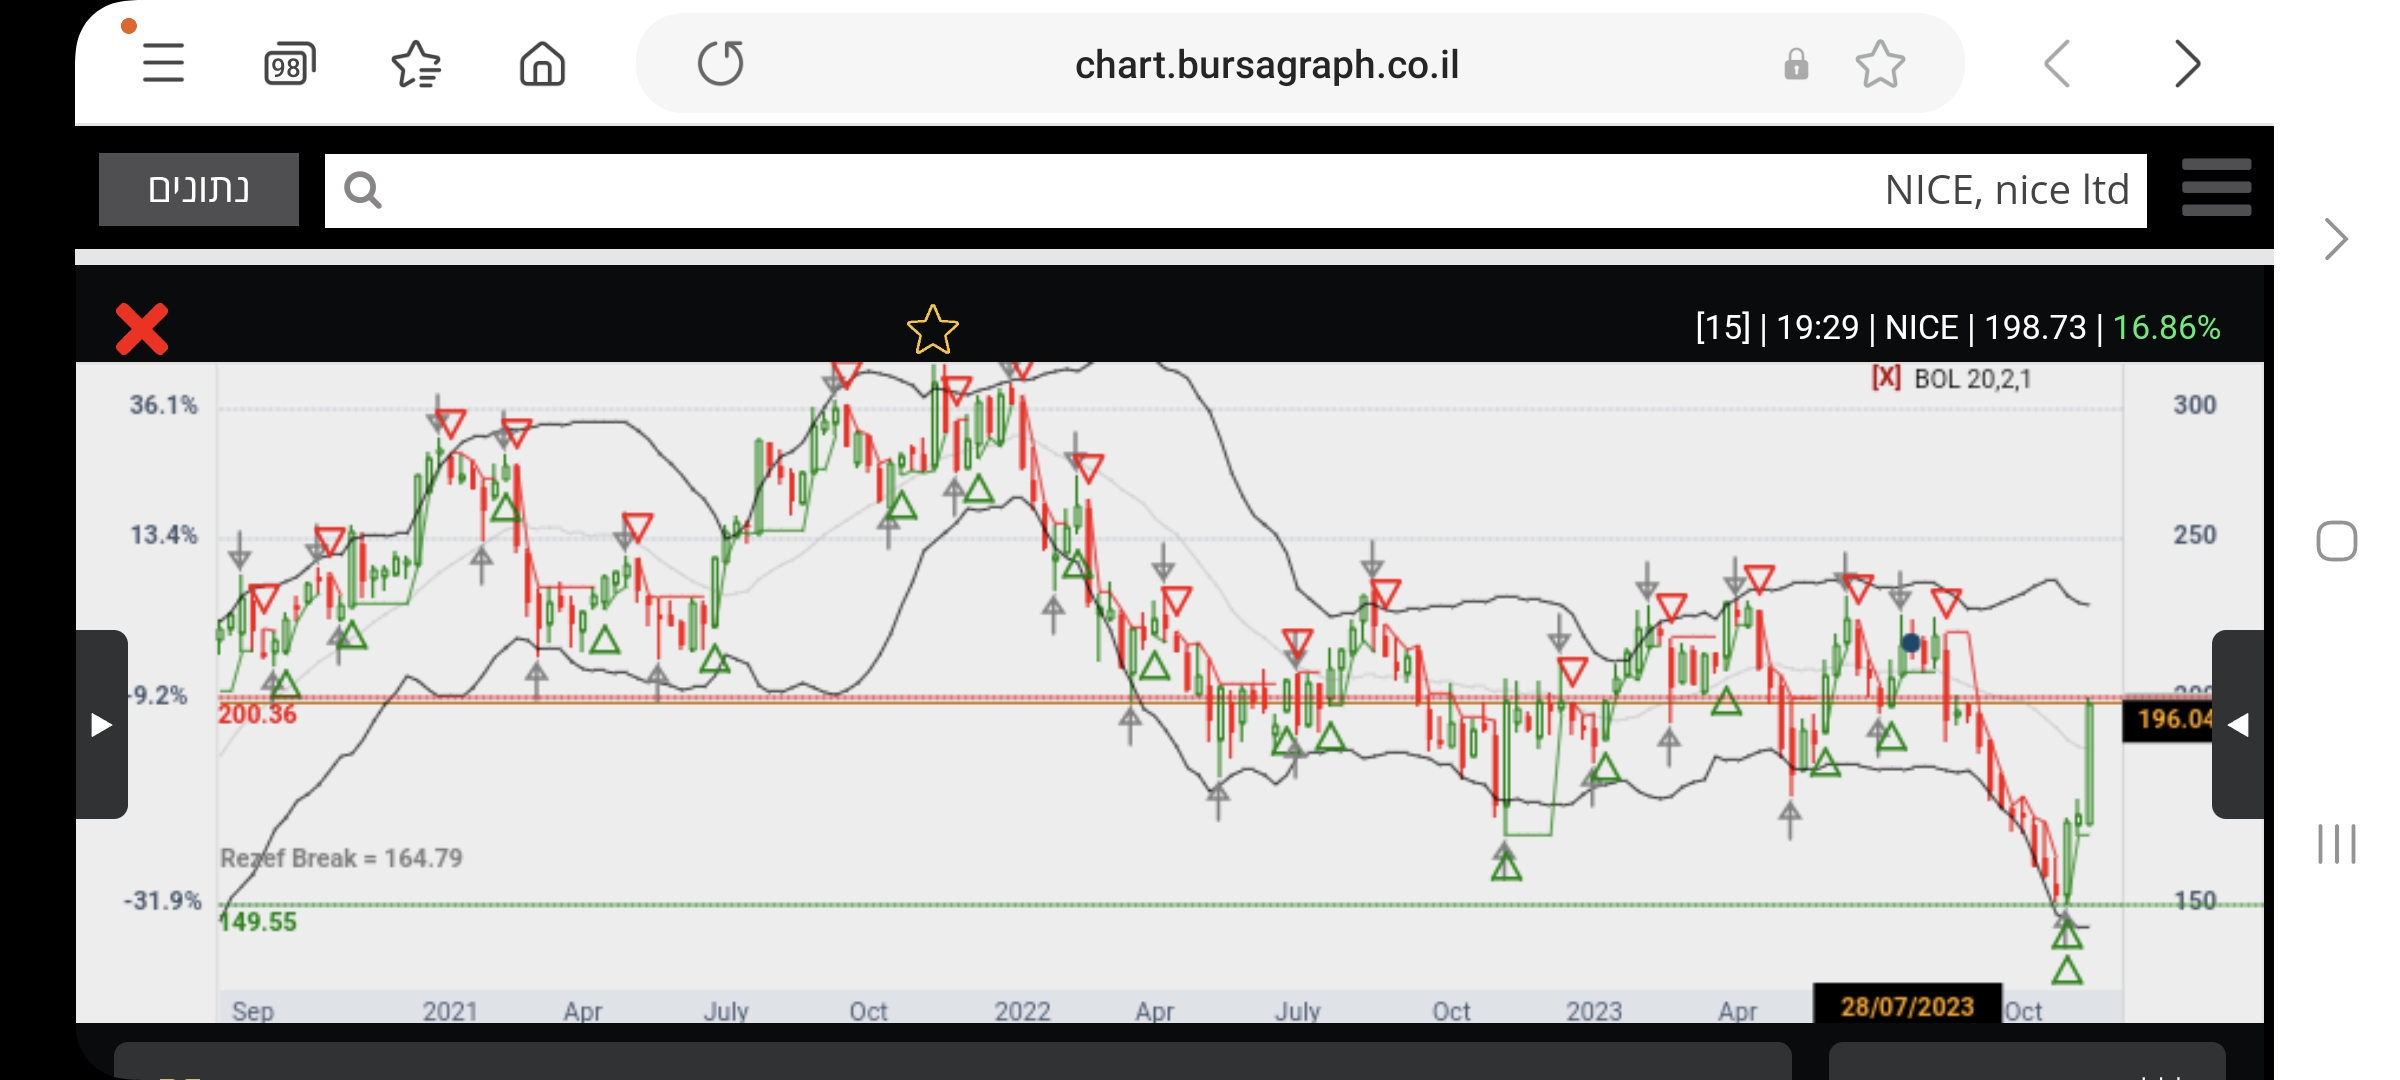Click the 28/07/2023 date marker
This screenshot has height=1080, width=2400.
(x=1907, y=1005)
